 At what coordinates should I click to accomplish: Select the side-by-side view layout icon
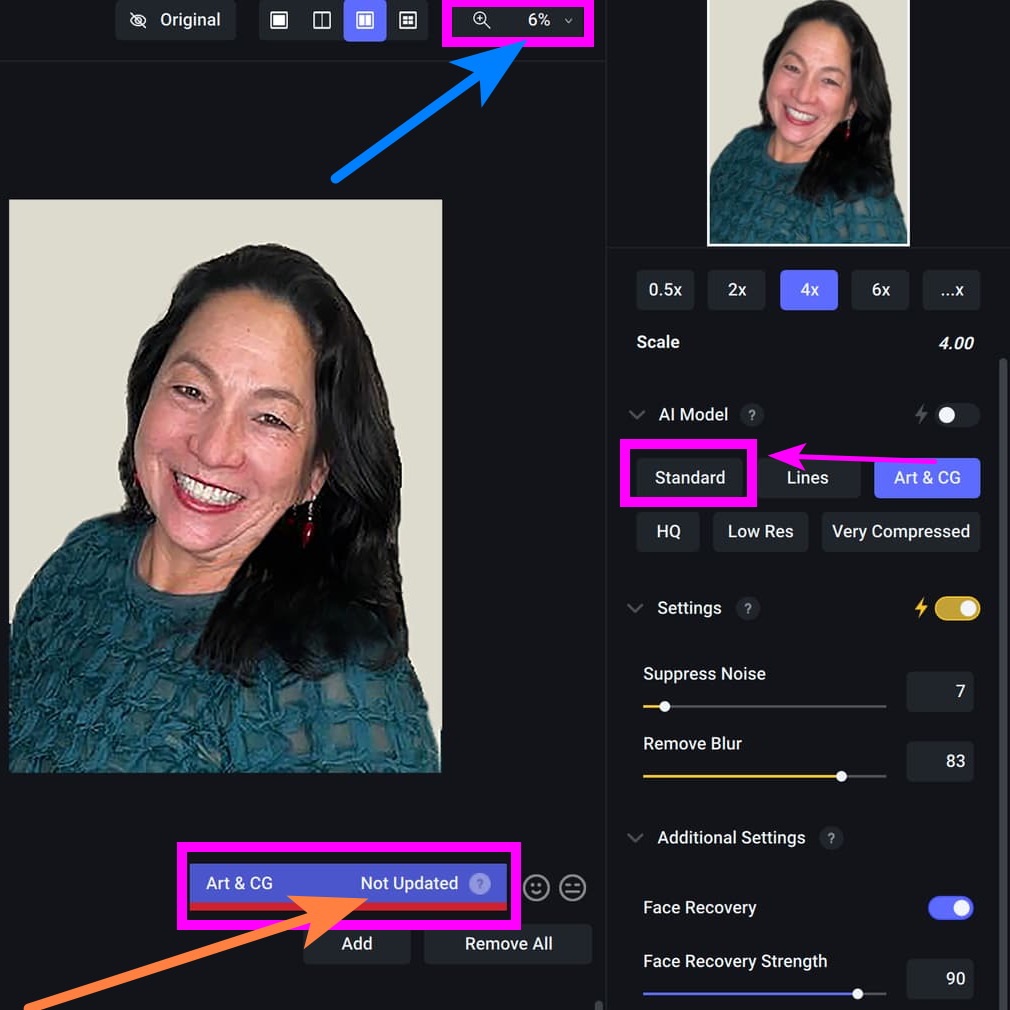(365, 21)
